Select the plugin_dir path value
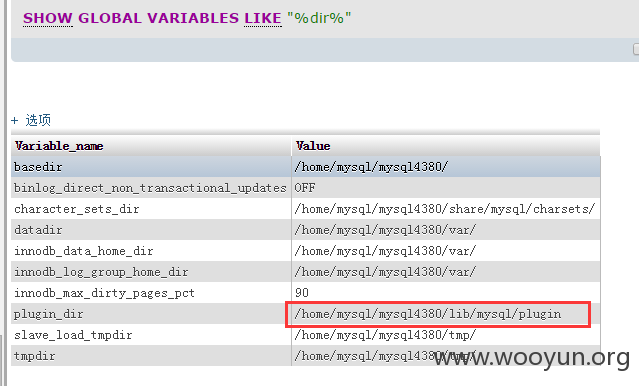The height and width of the screenshot is (386, 639). pos(428,314)
